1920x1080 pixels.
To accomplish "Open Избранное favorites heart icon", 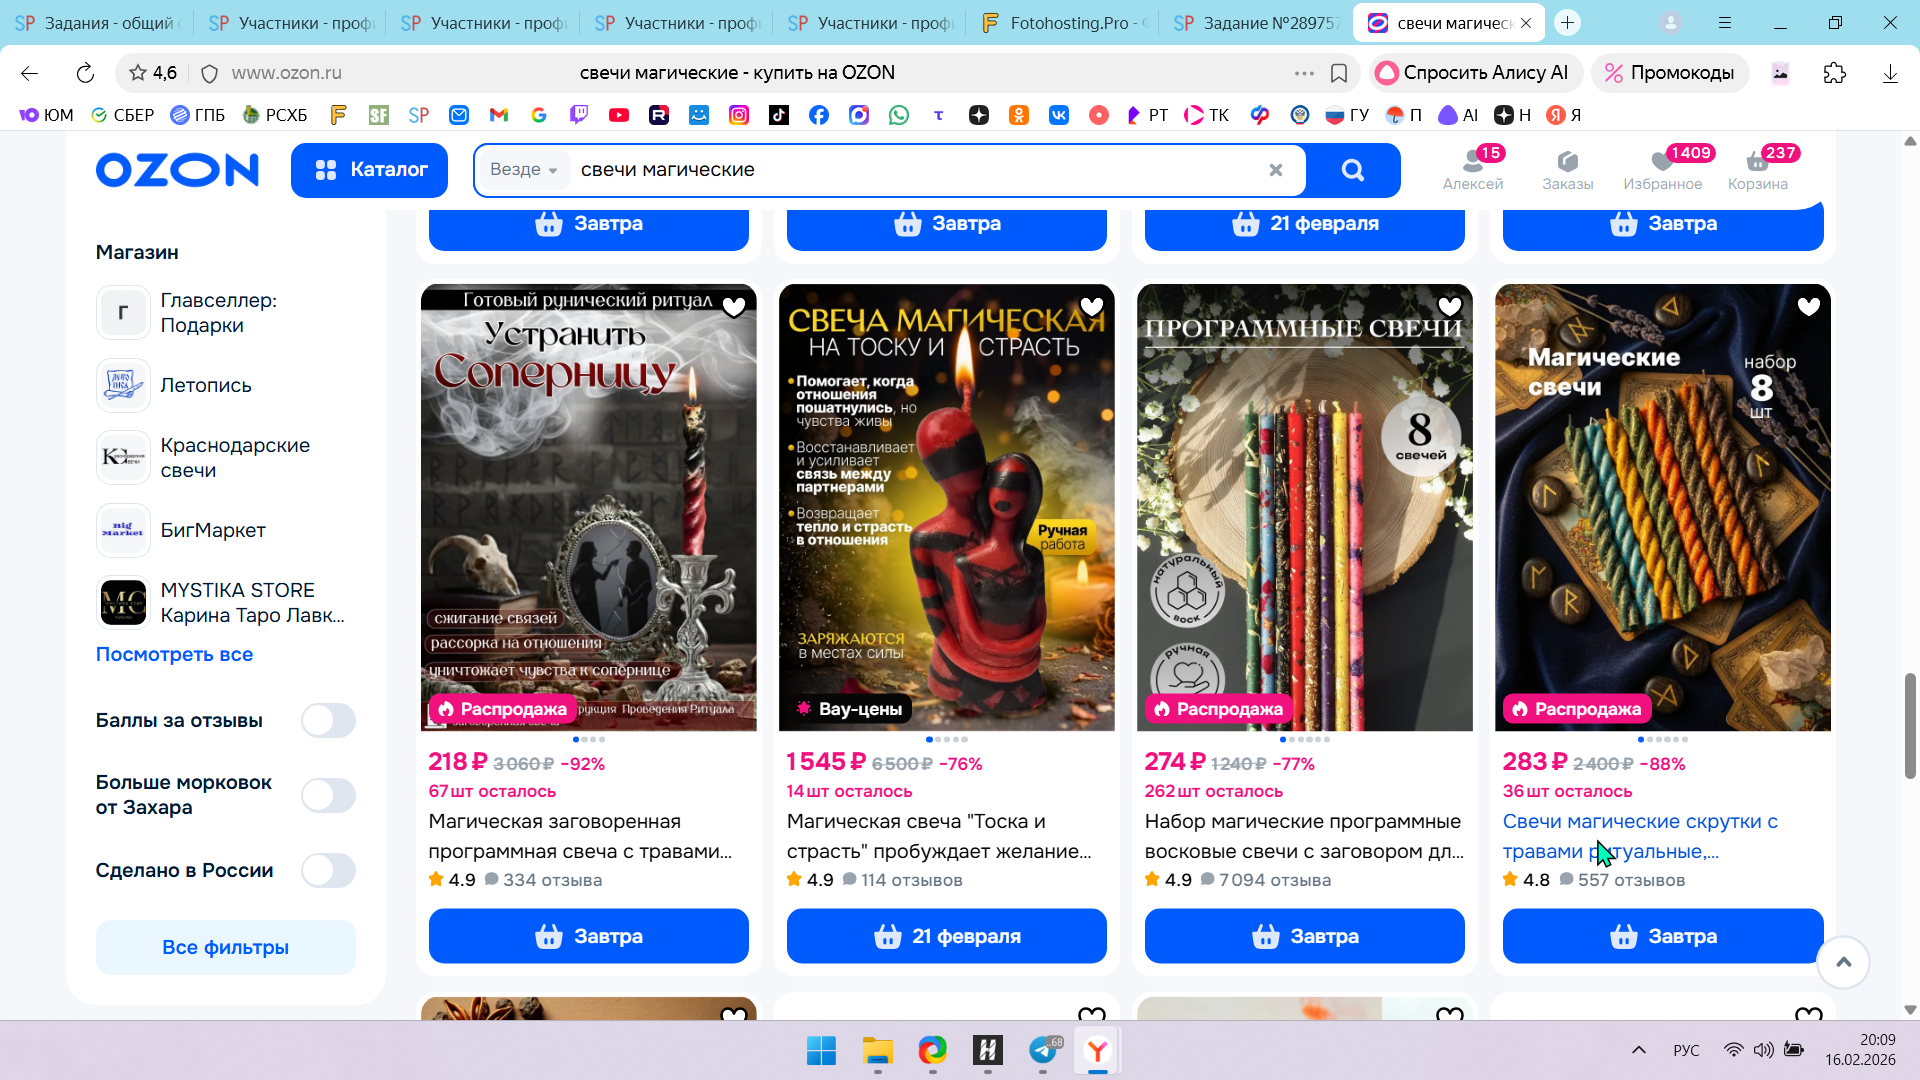I will click(1662, 162).
